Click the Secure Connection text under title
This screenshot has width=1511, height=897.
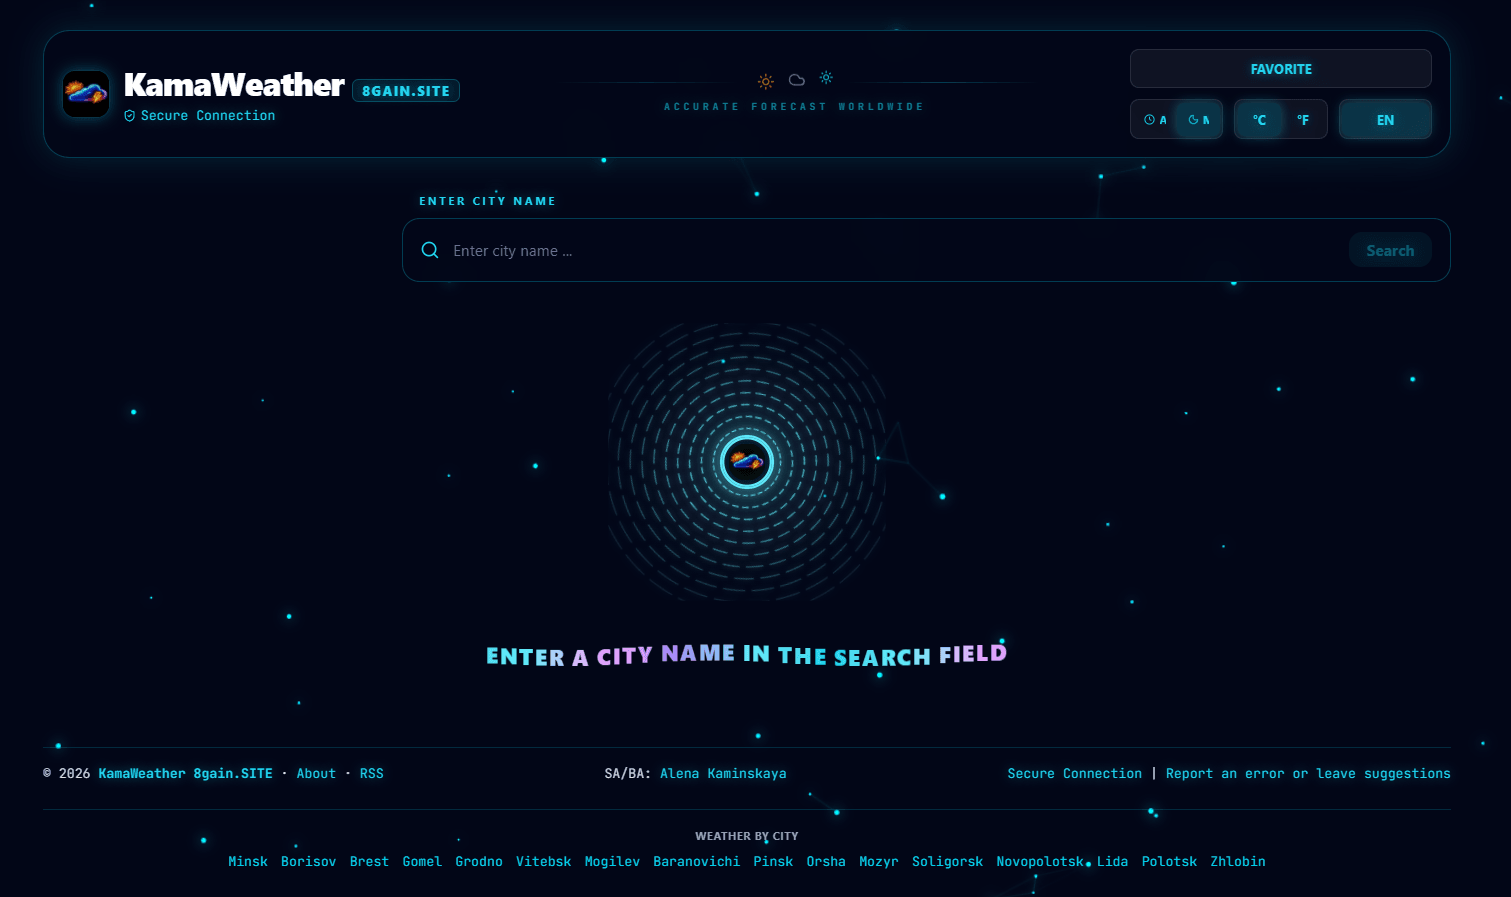tap(208, 116)
